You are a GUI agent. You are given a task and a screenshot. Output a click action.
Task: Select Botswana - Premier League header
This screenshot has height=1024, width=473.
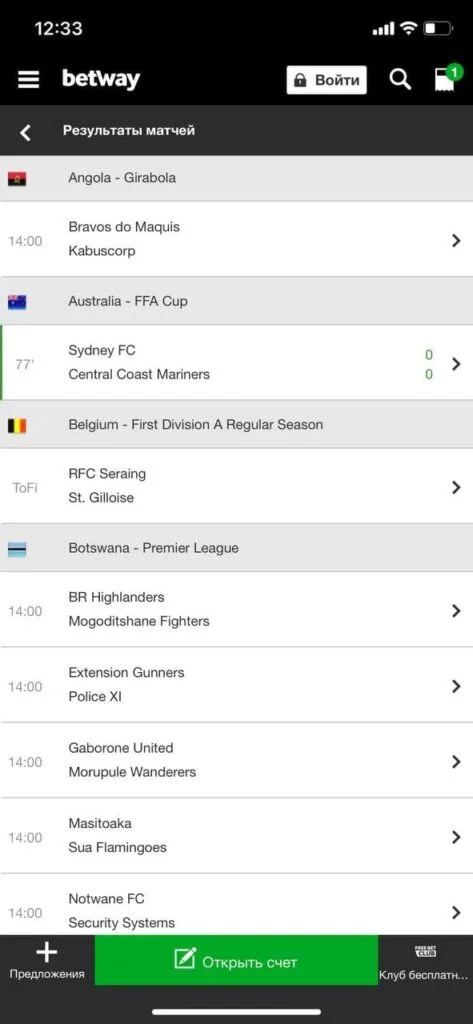[236, 548]
